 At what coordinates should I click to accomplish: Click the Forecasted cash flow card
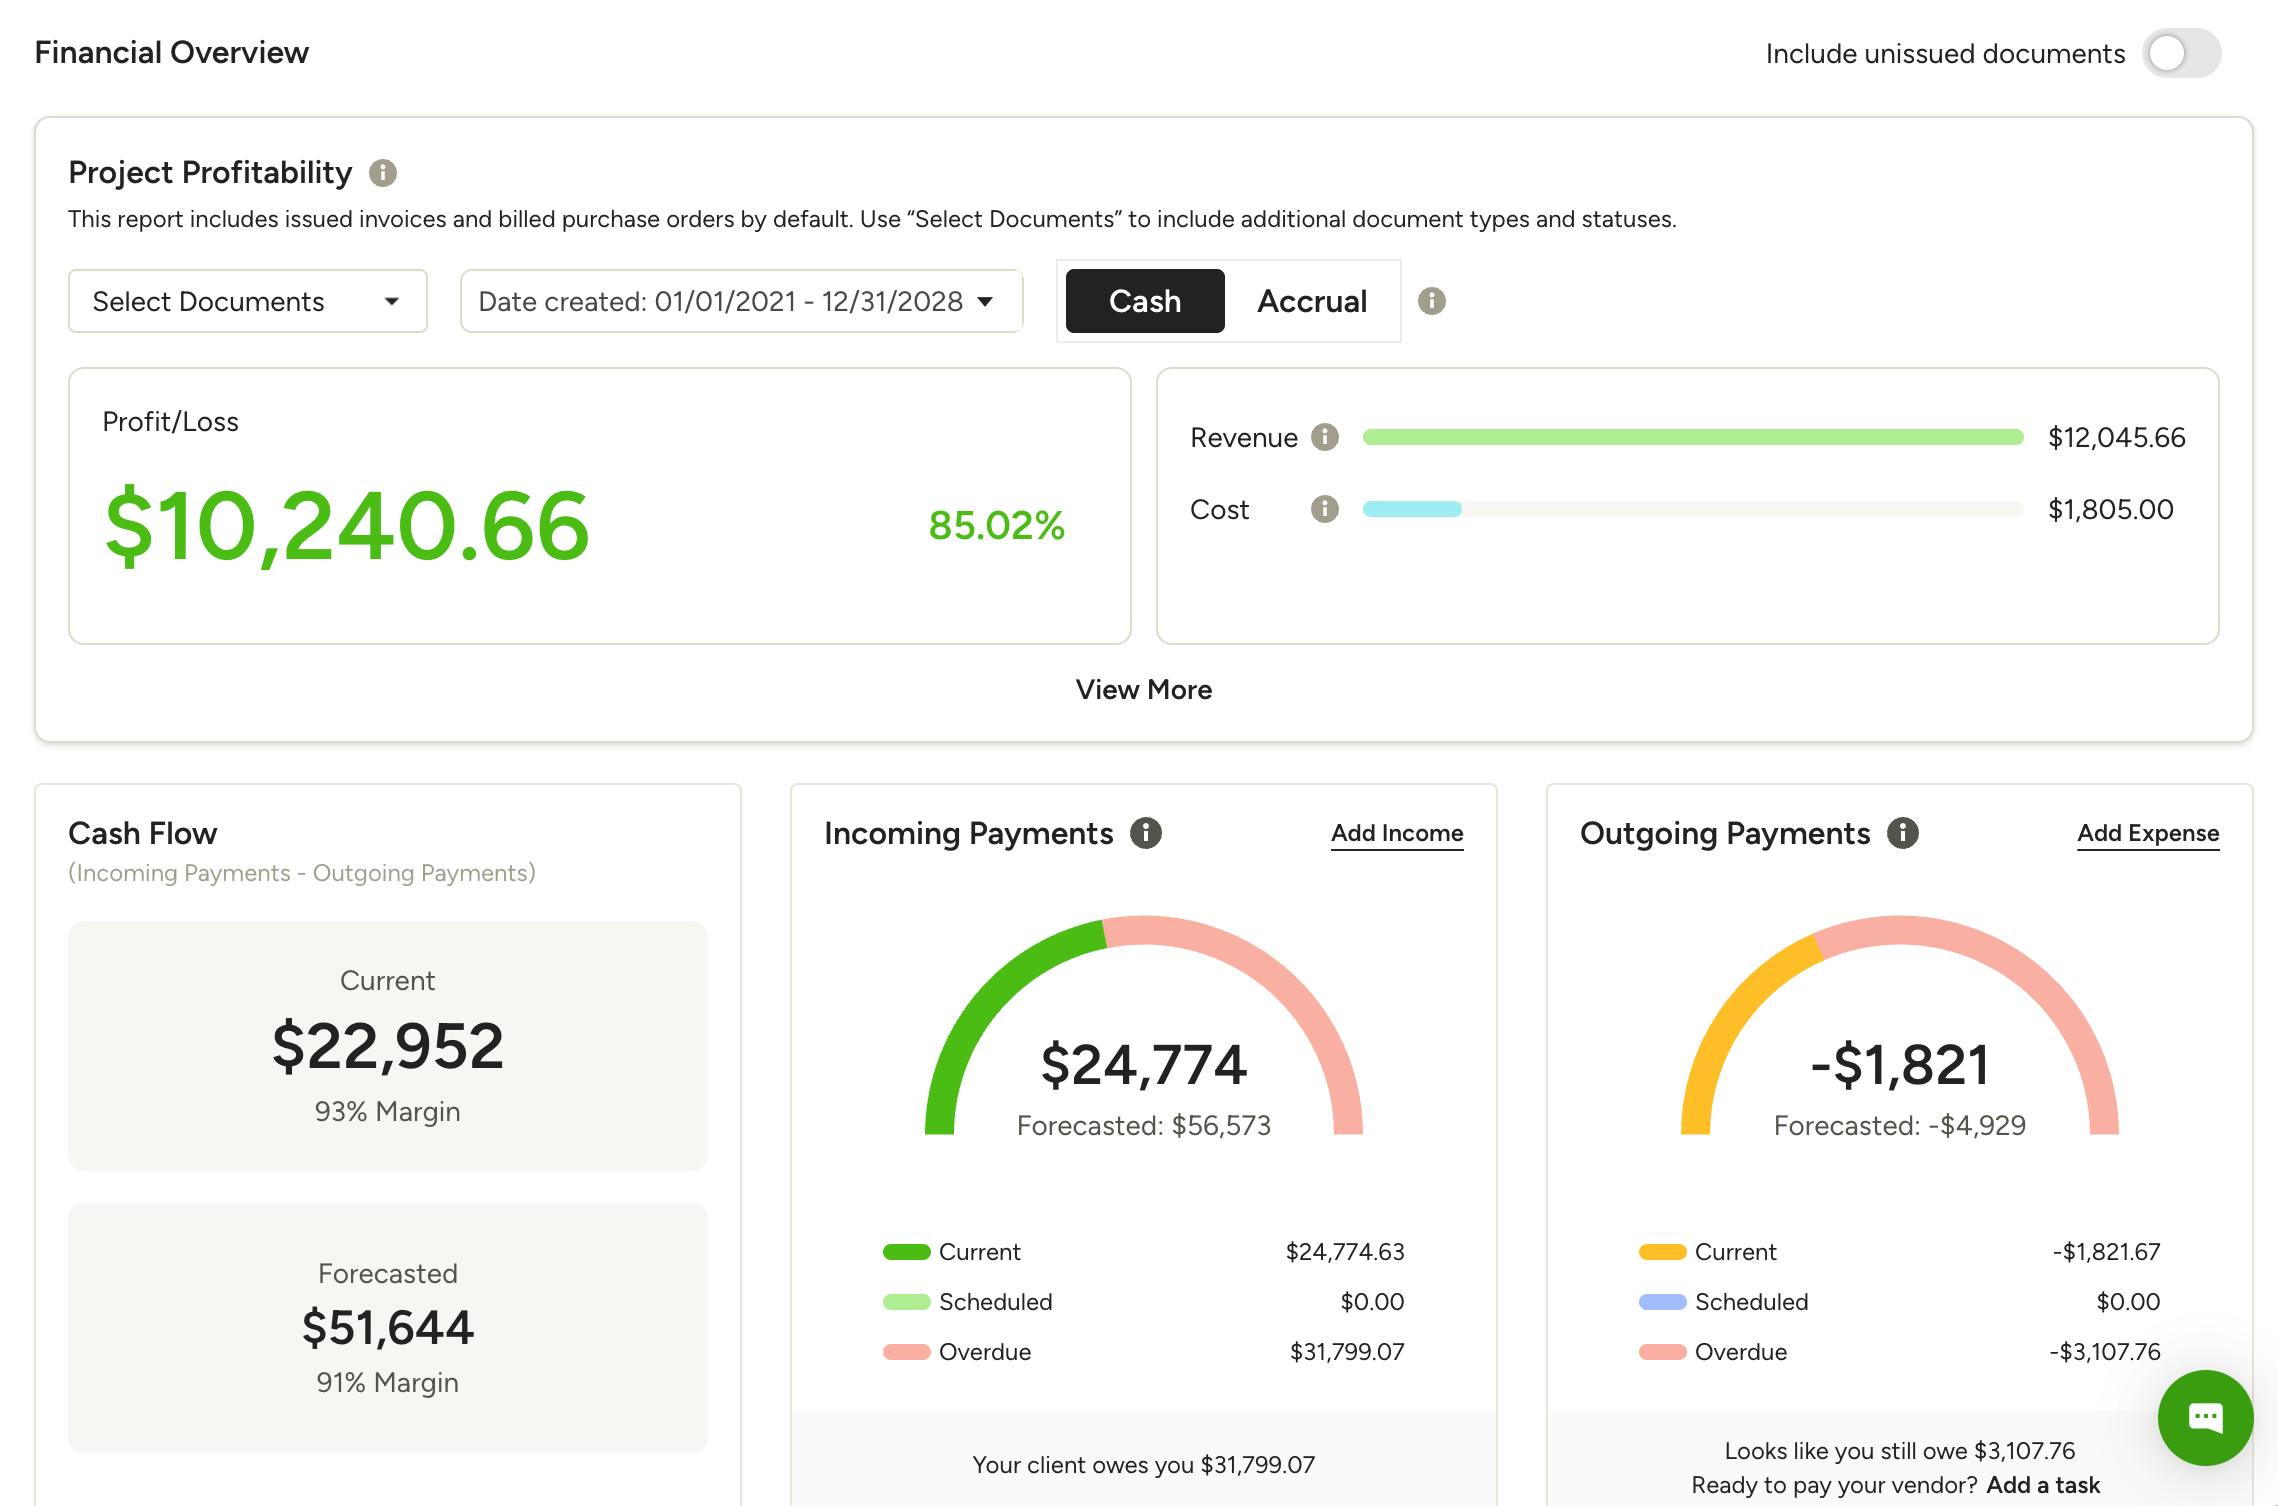(388, 1328)
